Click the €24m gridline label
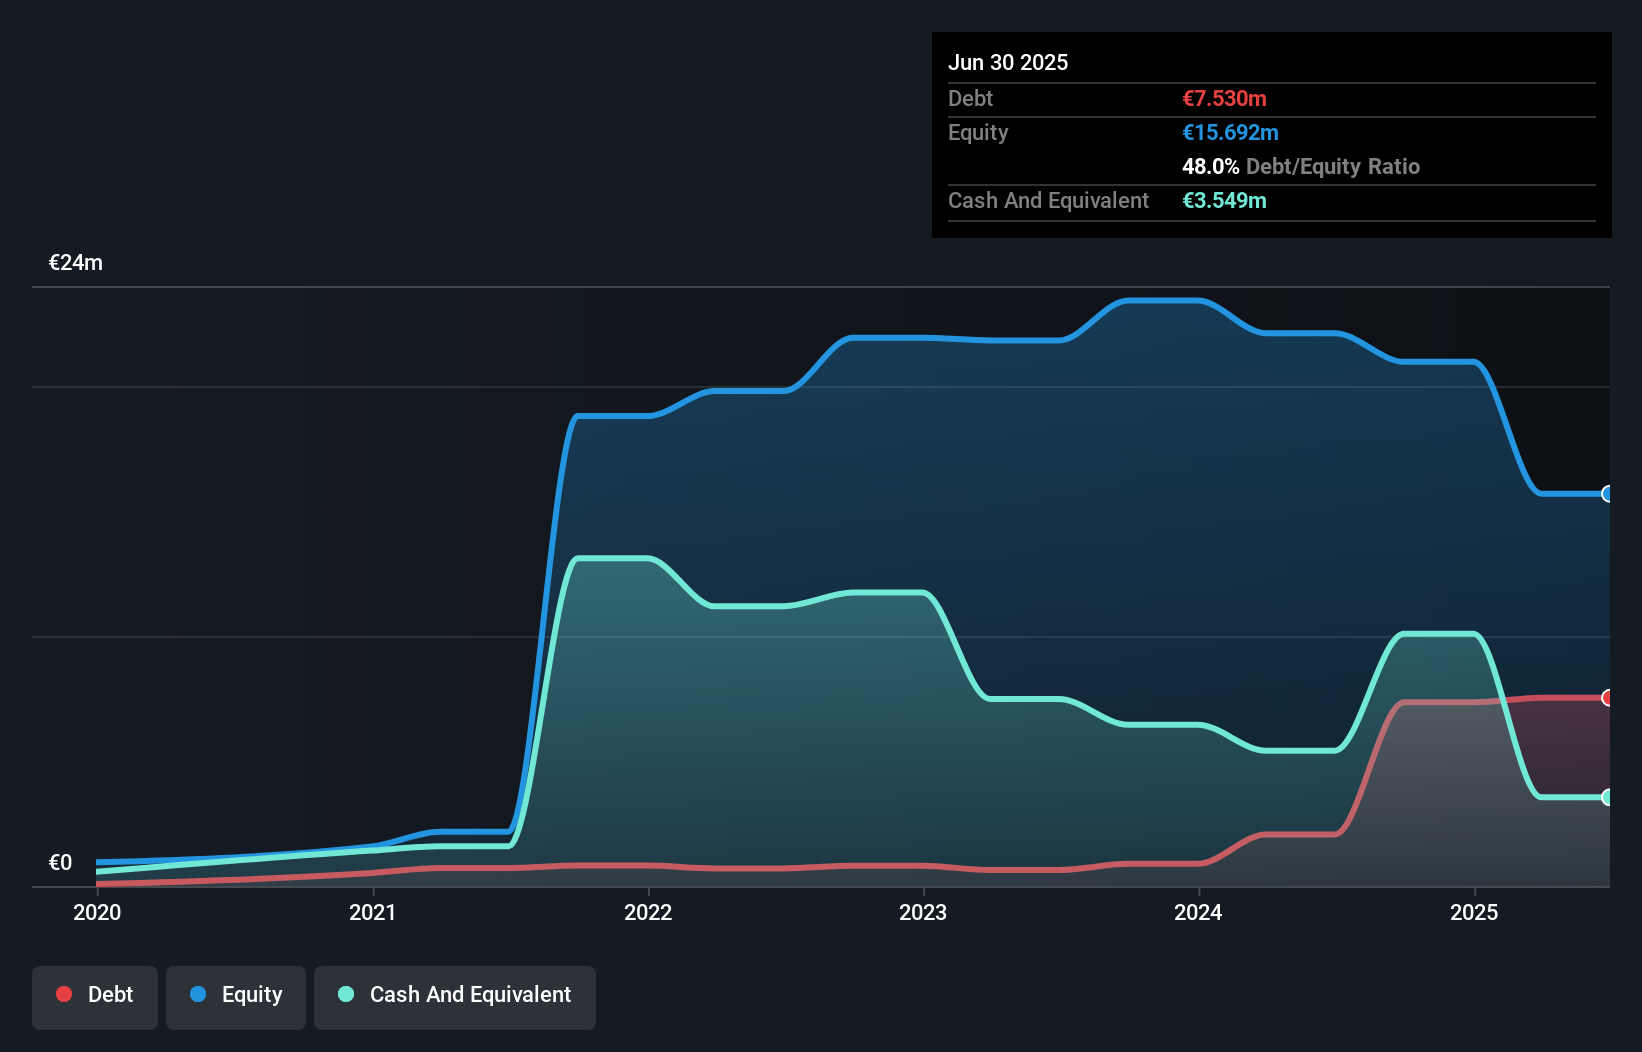The image size is (1642, 1052). pyautogui.click(x=74, y=262)
